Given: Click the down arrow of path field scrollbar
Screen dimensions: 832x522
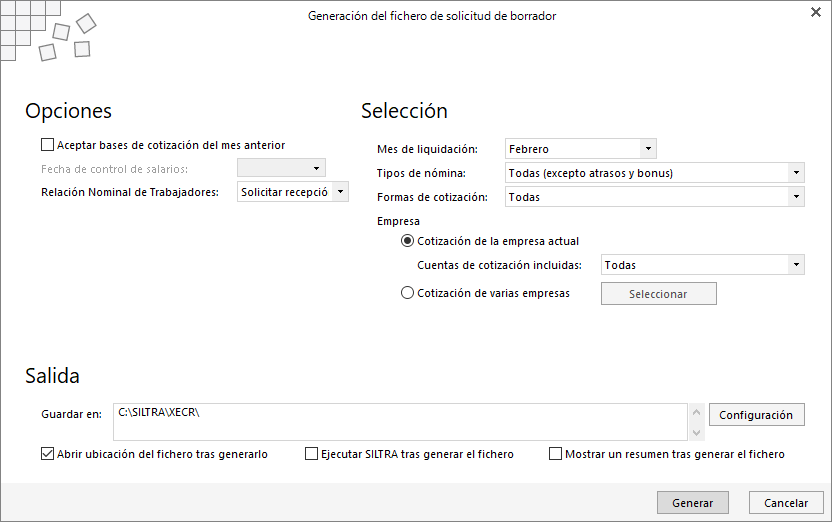Looking at the screenshot, I should (x=697, y=432).
